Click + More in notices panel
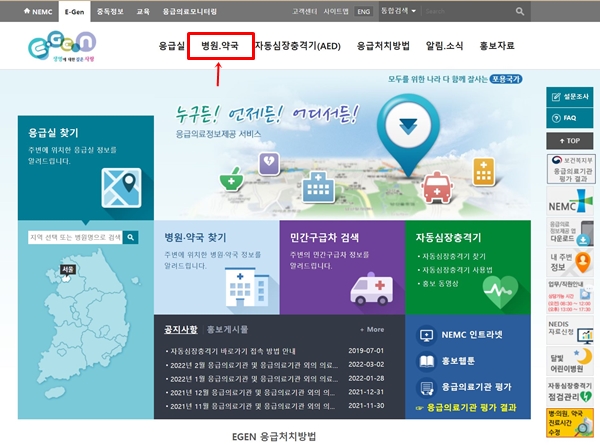Viewport: 600px width, 445px height. pos(372,329)
